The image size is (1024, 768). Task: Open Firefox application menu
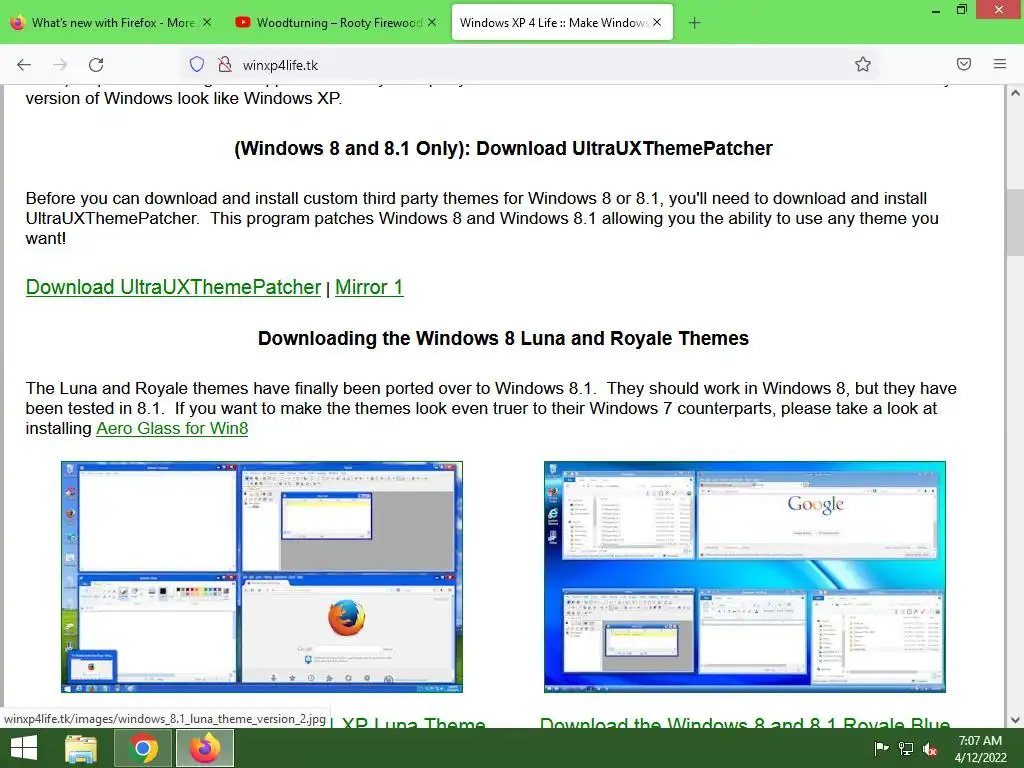[x=1000, y=64]
